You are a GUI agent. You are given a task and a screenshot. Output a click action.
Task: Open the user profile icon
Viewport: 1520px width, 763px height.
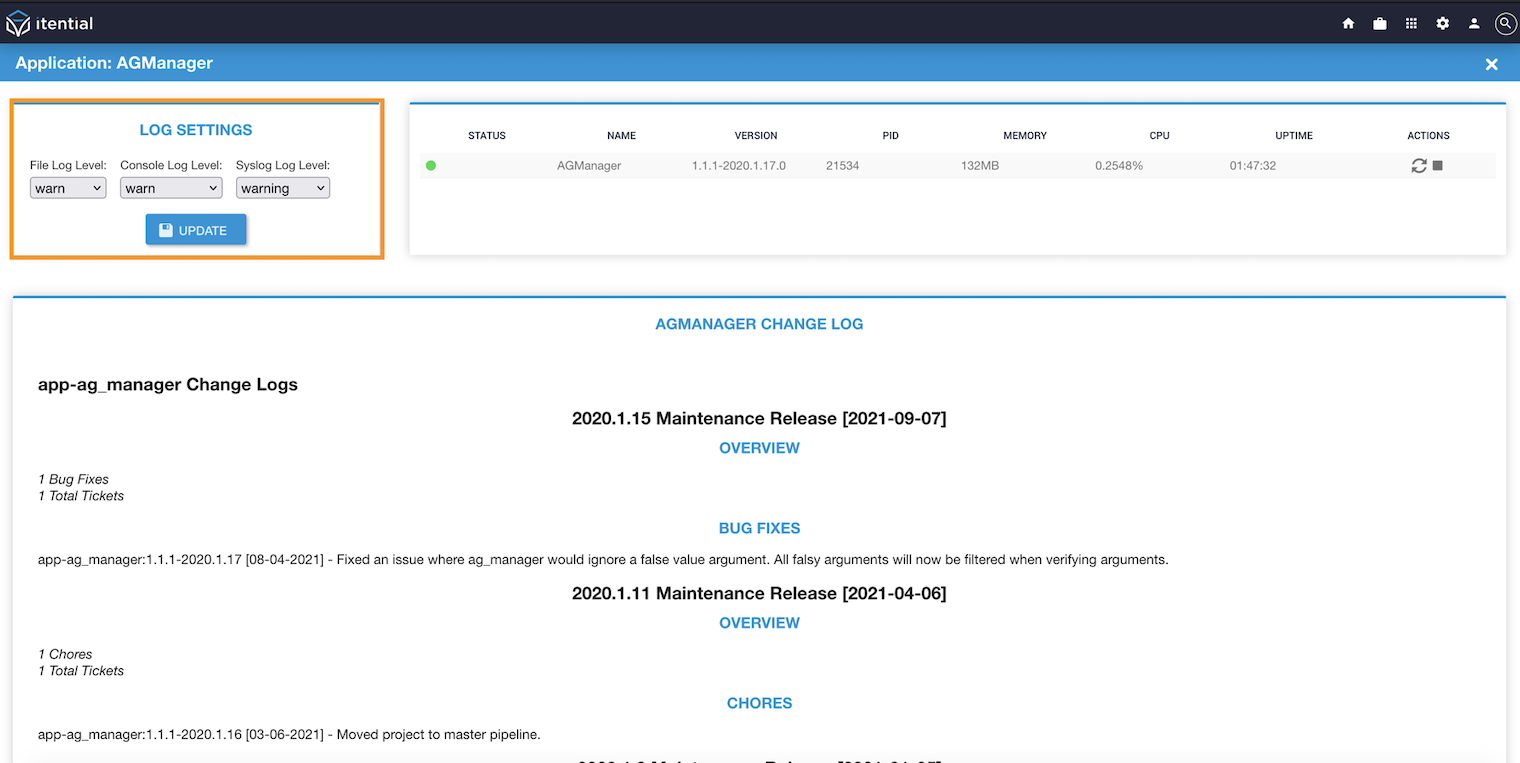[1474, 23]
